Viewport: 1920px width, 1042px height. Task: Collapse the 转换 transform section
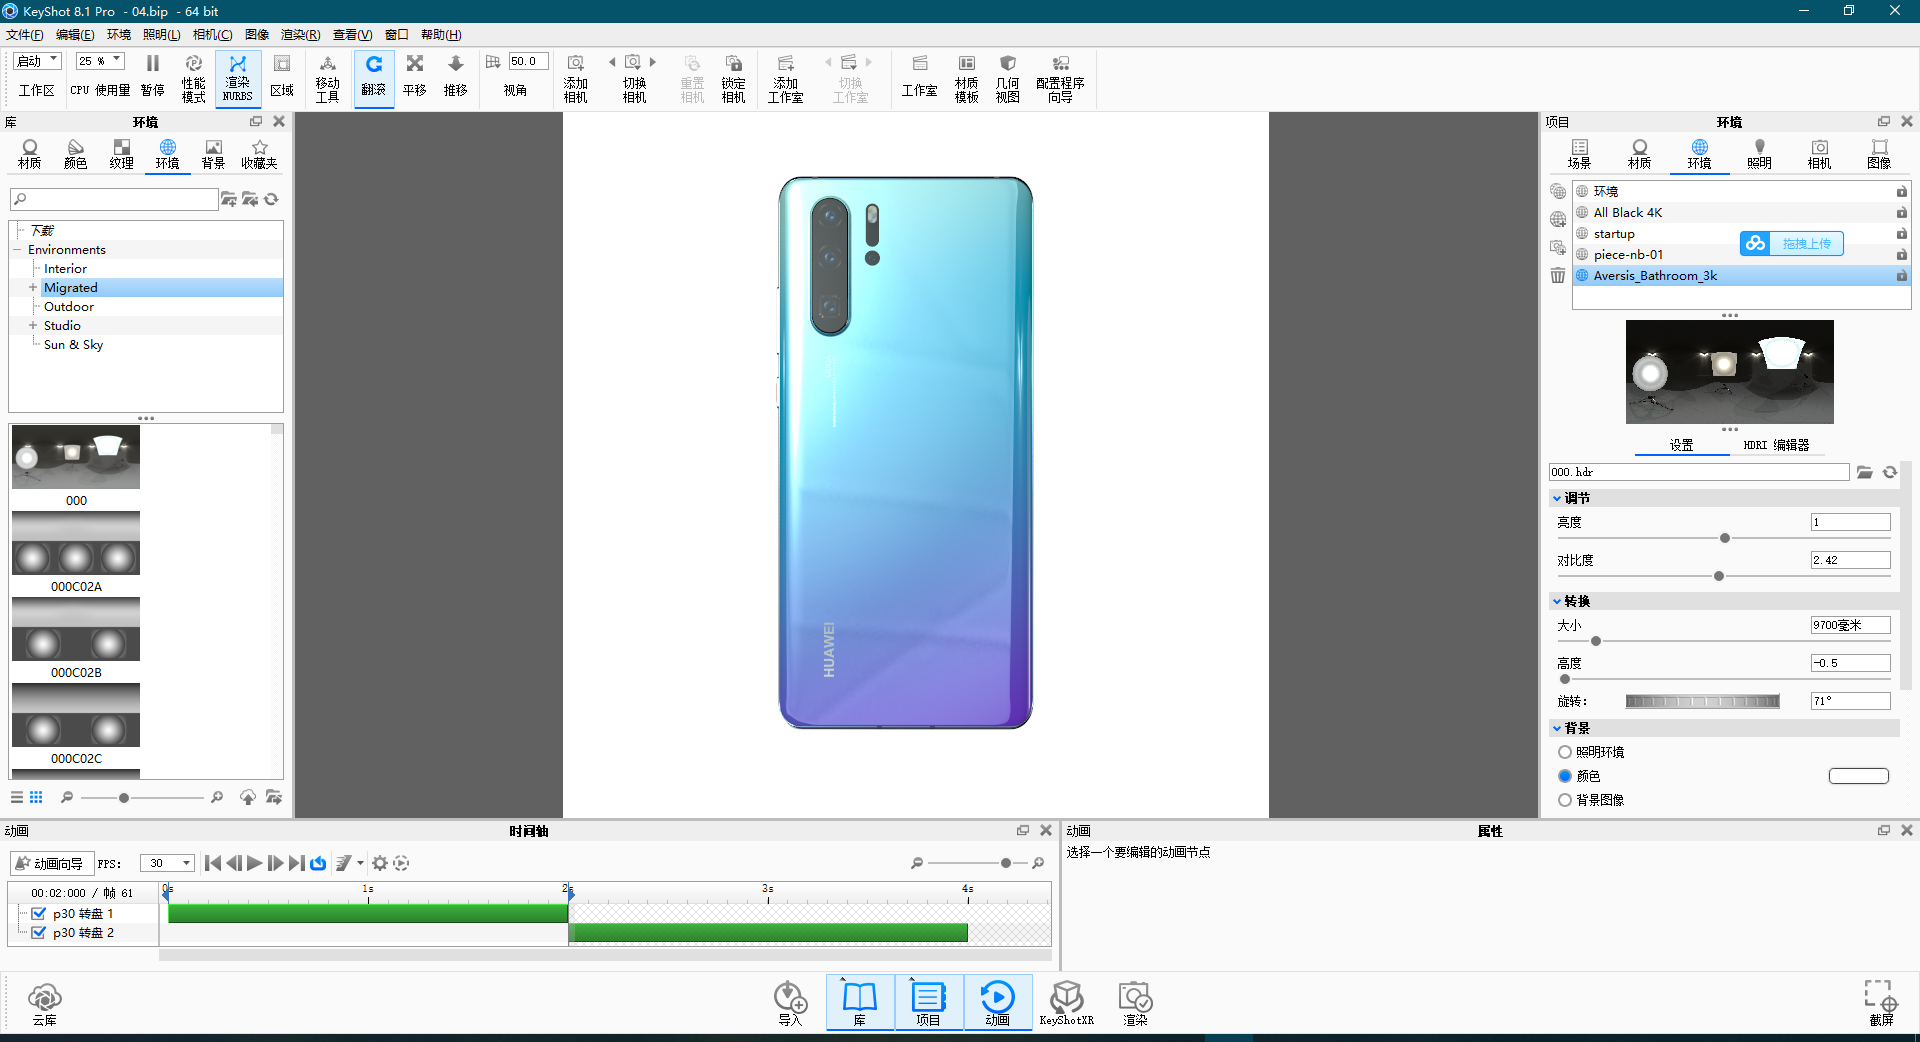tap(1557, 601)
